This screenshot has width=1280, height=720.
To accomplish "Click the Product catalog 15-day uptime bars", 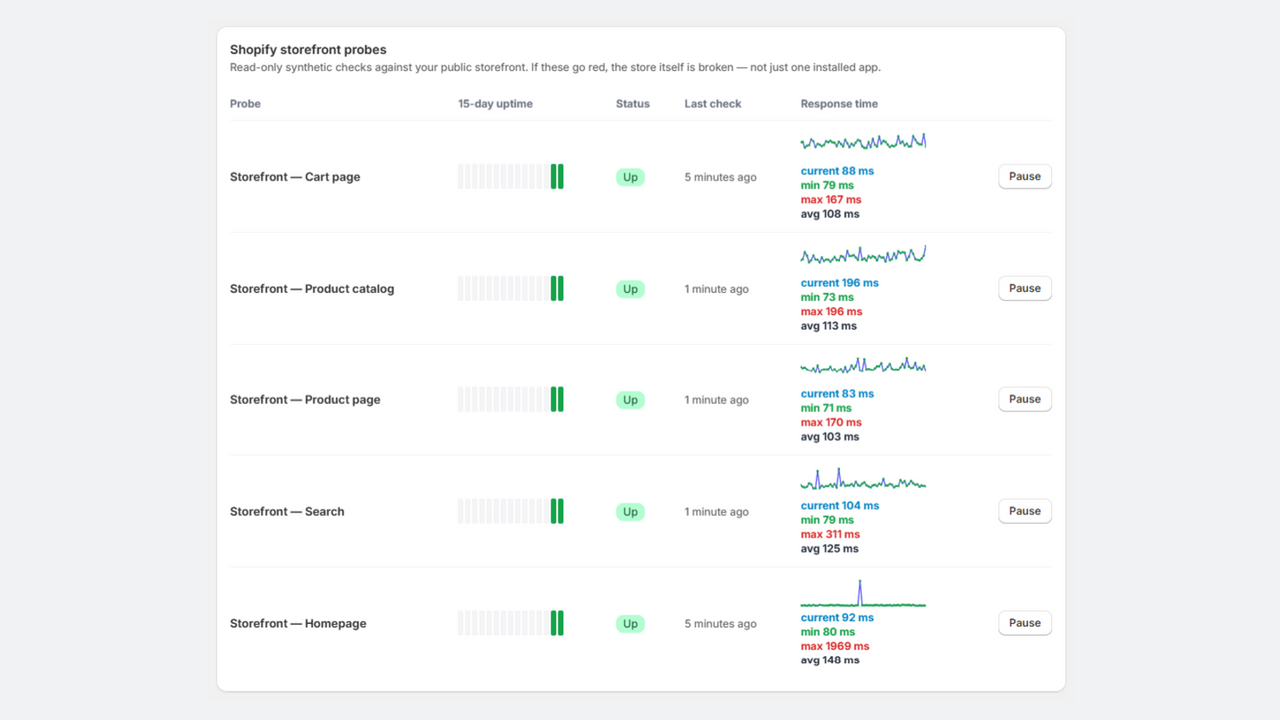I will (x=511, y=289).
